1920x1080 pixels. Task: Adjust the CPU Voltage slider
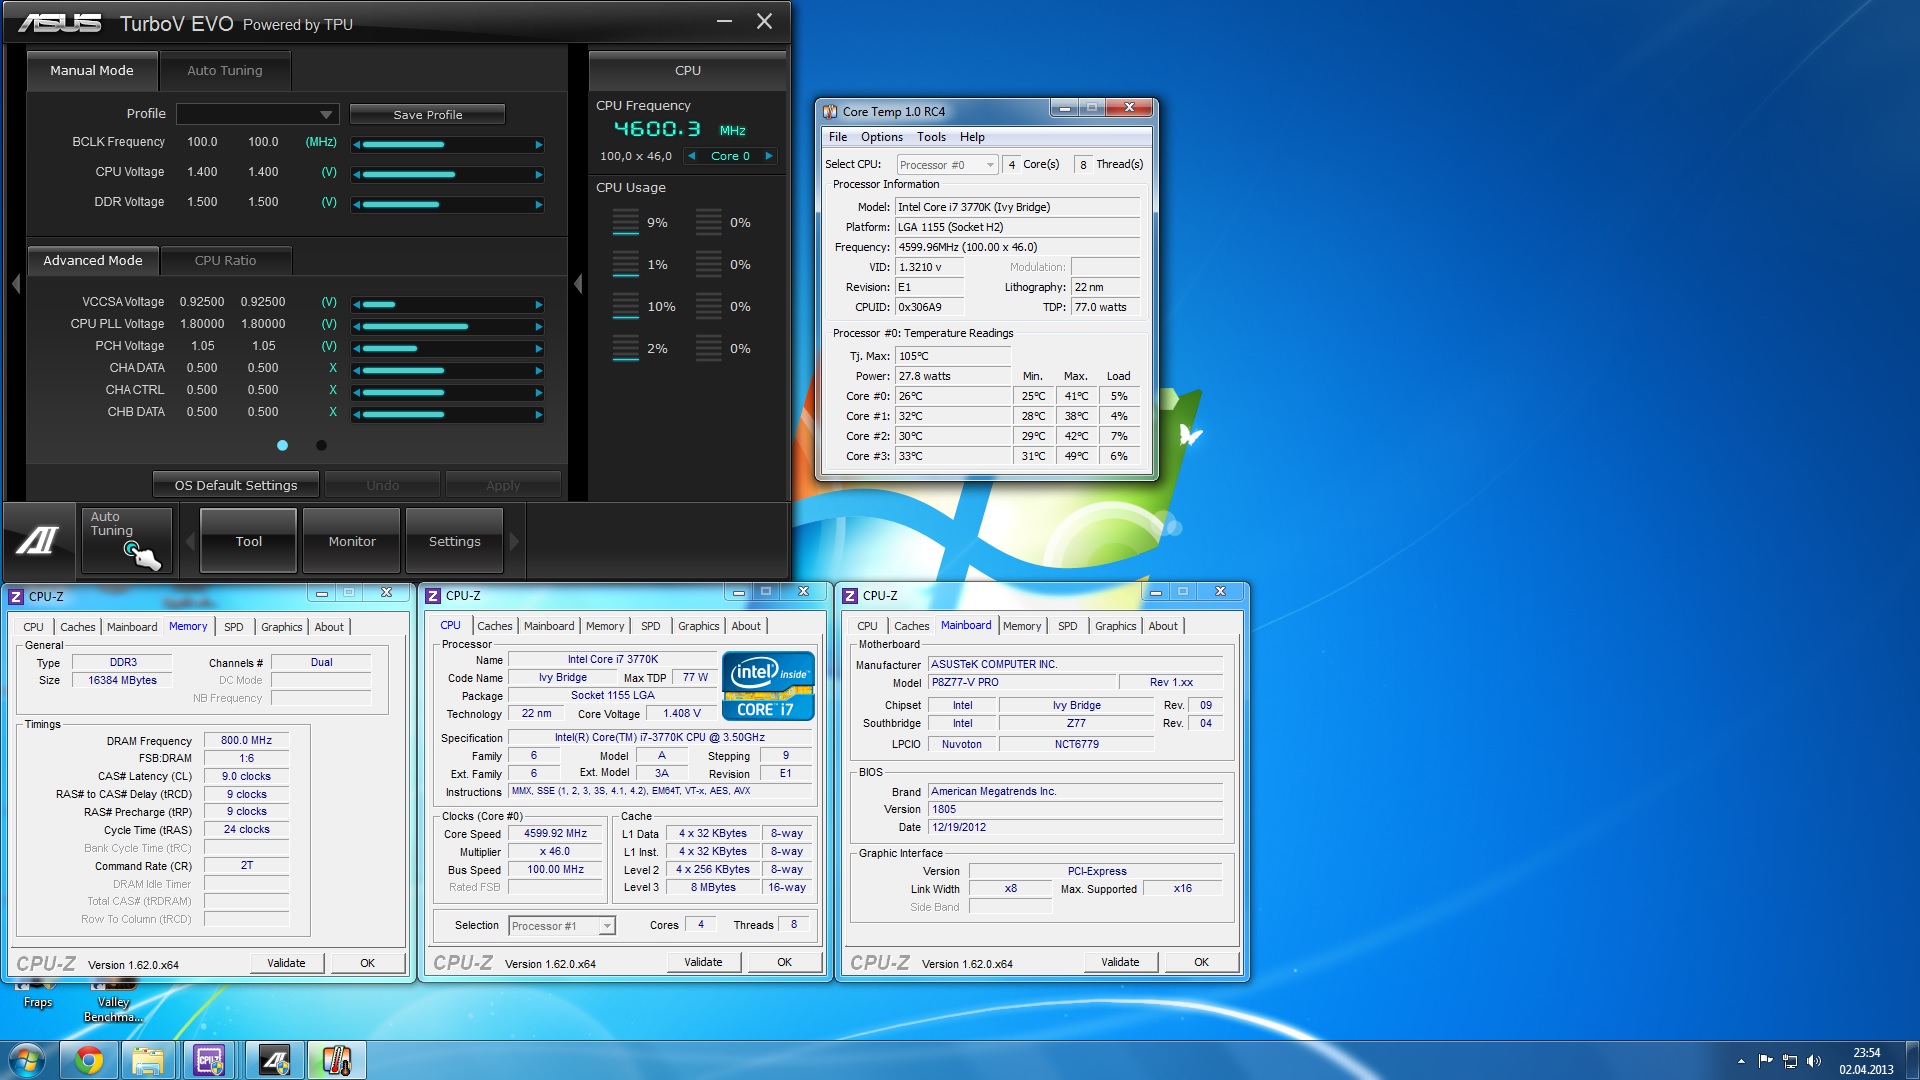[x=448, y=174]
